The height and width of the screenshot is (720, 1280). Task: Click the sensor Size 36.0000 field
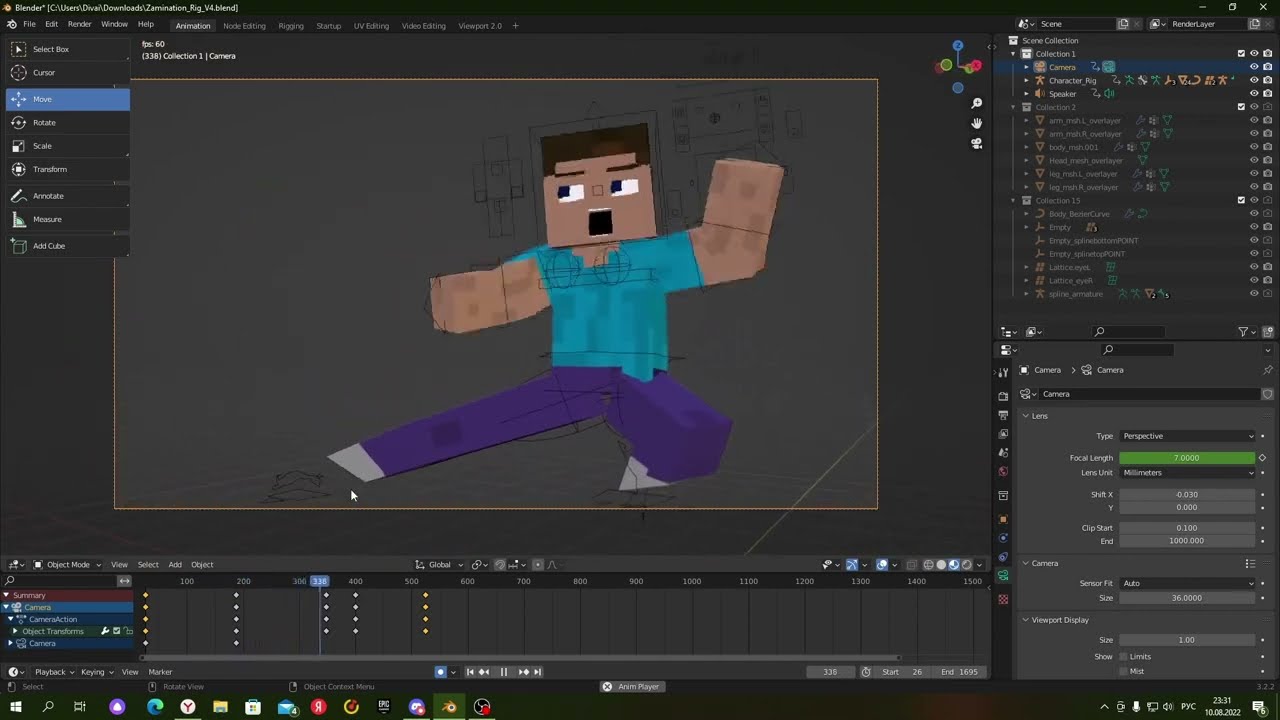tap(1187, 598)
